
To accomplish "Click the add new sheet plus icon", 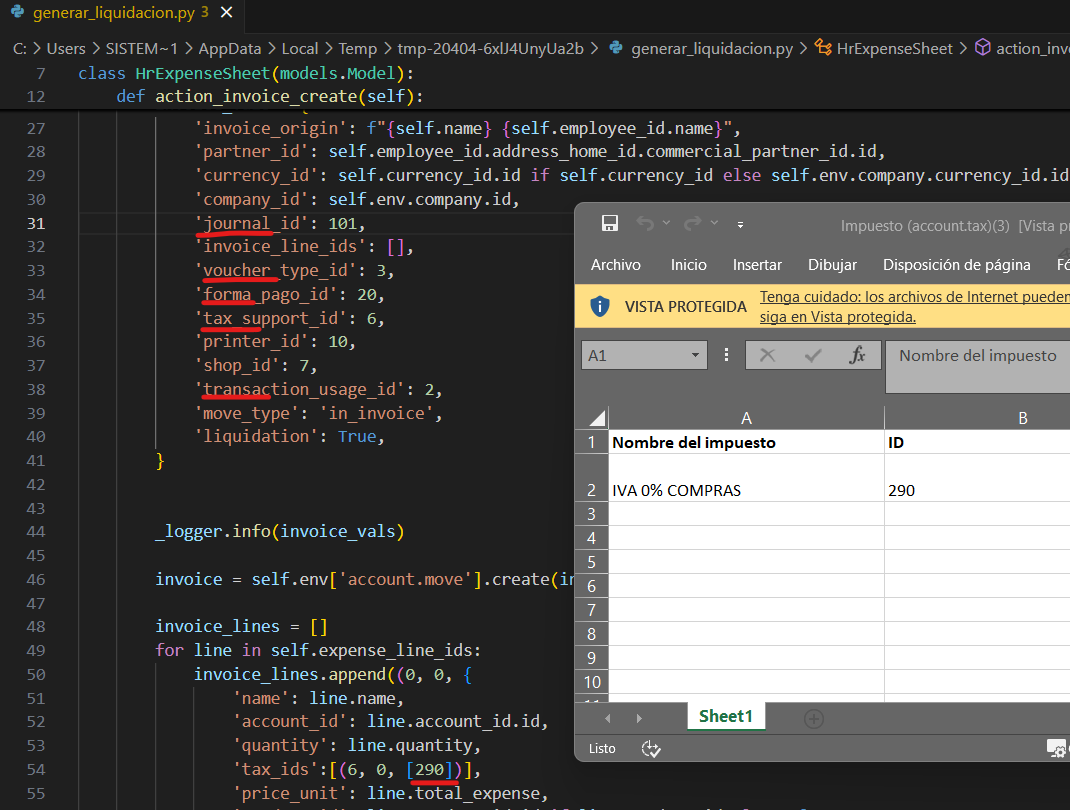I will click(814, 718).
